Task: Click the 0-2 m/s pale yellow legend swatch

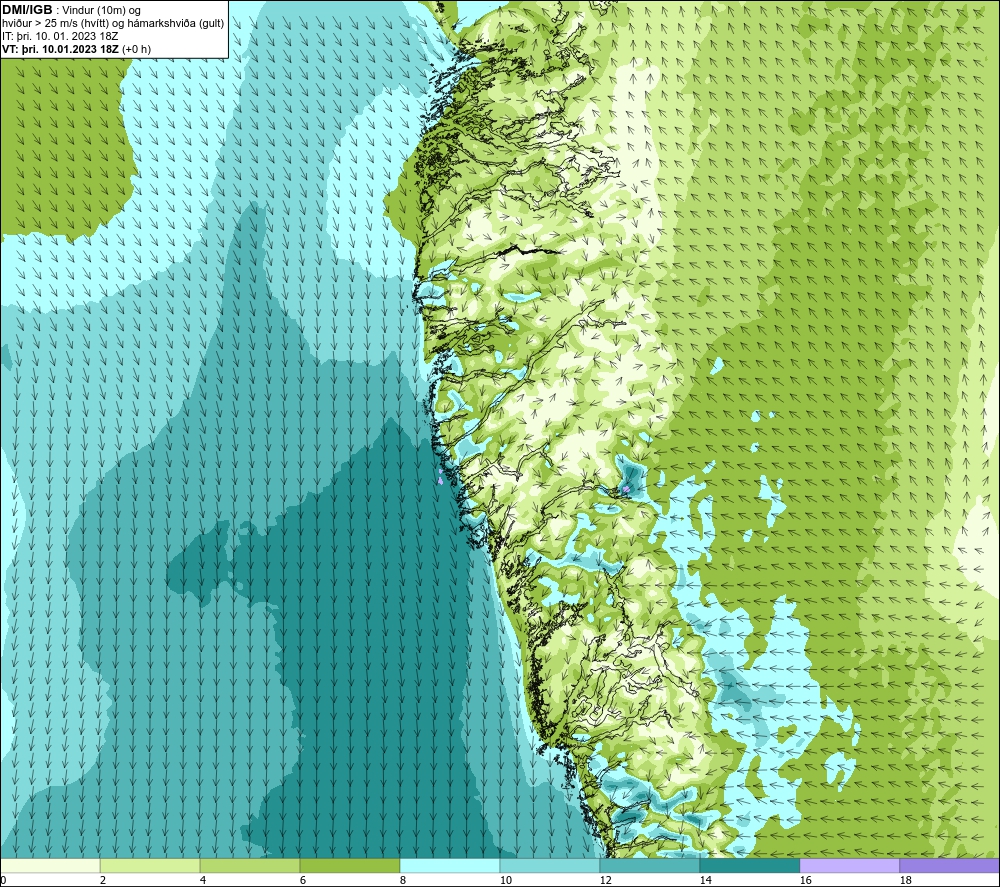Action: (x=50, y=865)
